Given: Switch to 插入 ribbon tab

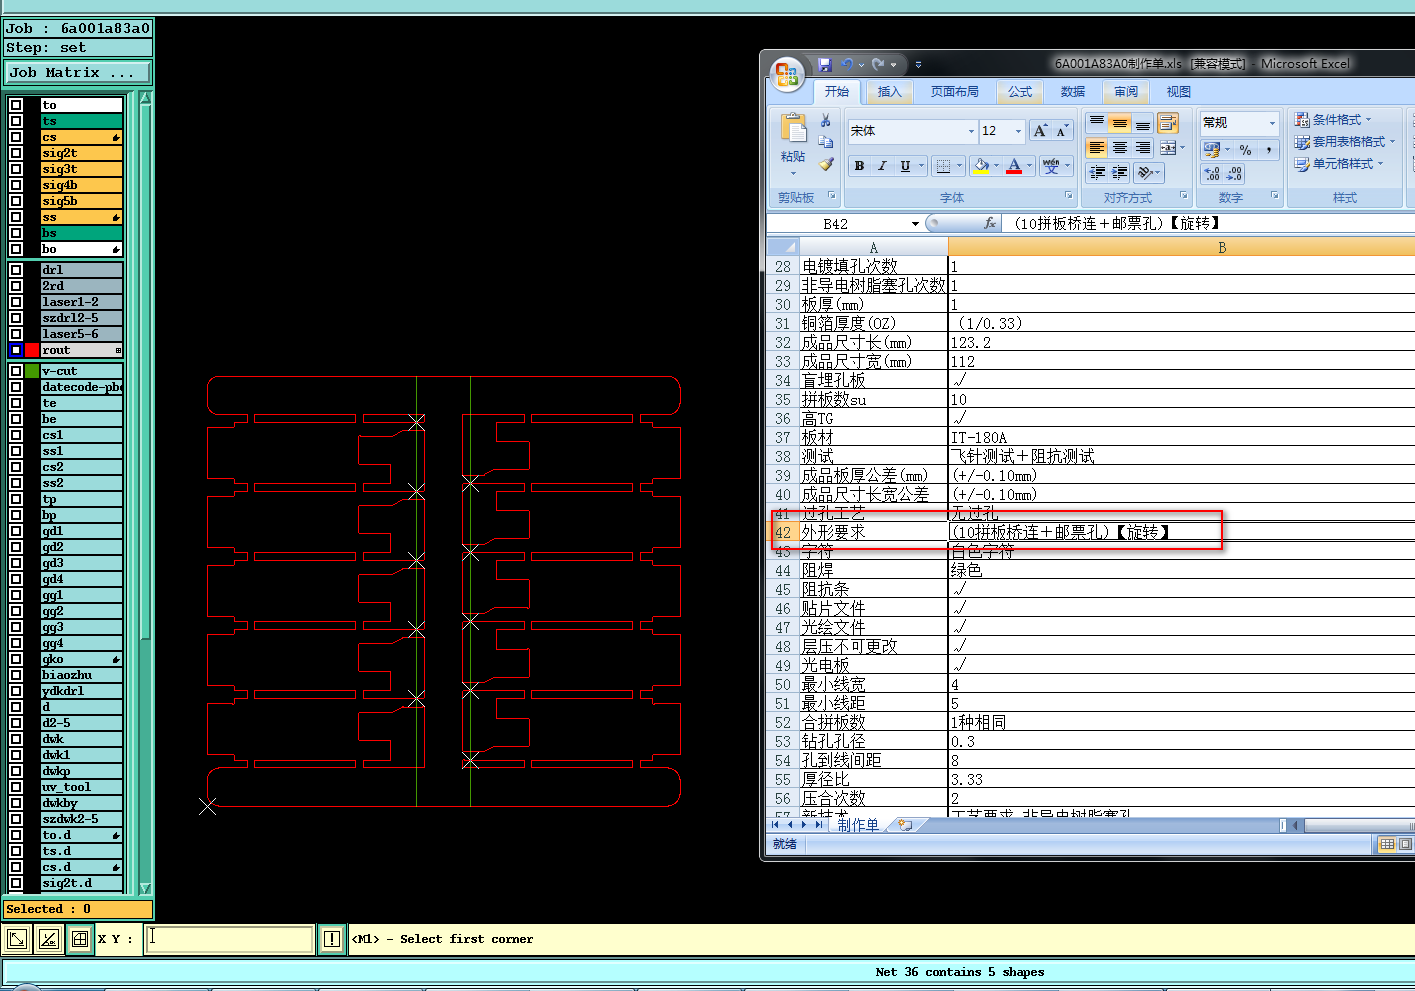Looking at the screenshot, I should click(889, 92).
